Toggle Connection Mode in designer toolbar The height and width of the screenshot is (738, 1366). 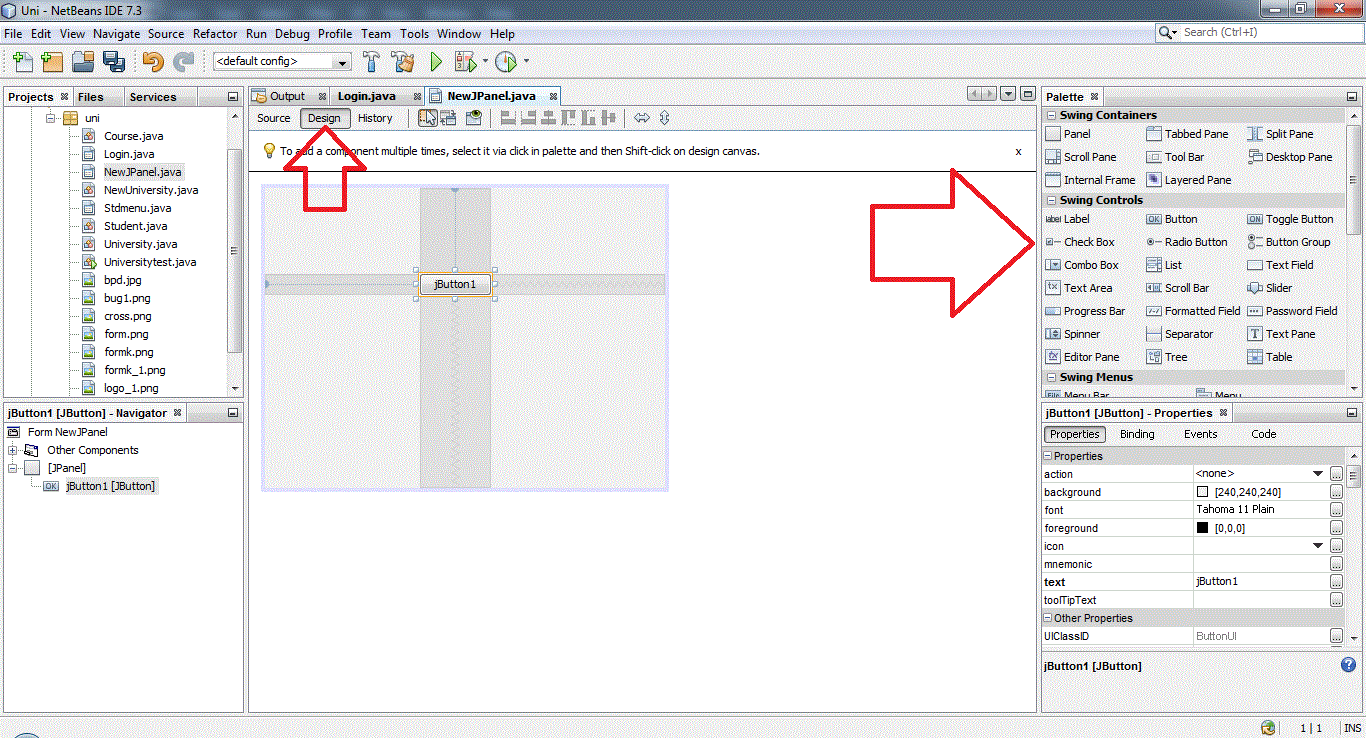(448, 118)
